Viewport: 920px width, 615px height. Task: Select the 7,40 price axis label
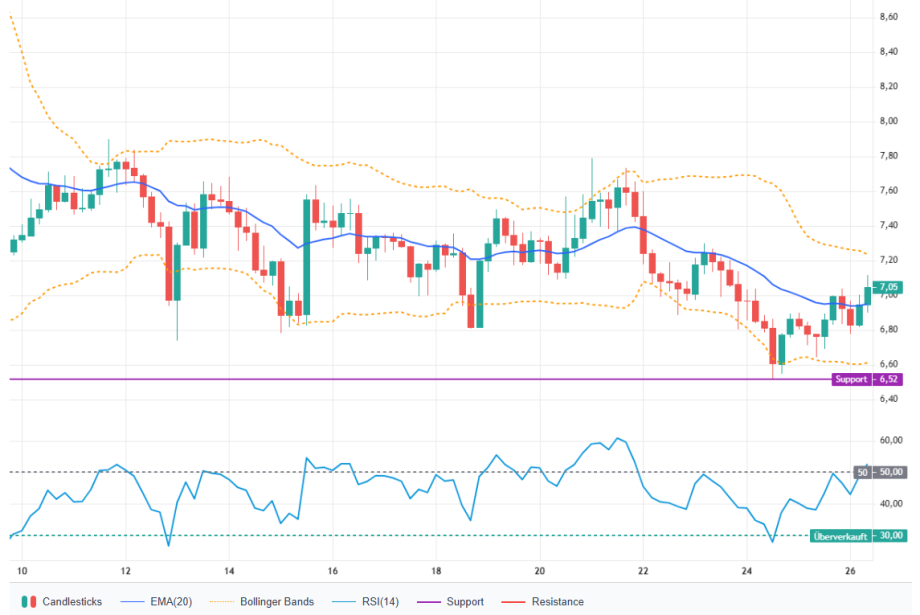(x=888, y=225)
